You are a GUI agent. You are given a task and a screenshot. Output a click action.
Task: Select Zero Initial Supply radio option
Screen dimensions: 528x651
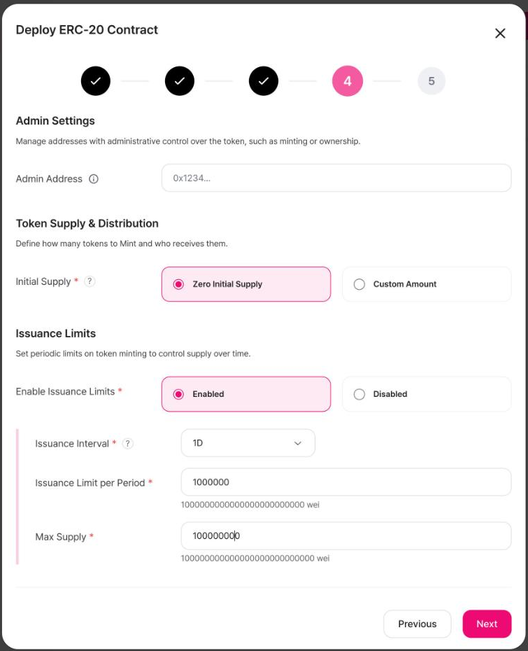[246, 284]
